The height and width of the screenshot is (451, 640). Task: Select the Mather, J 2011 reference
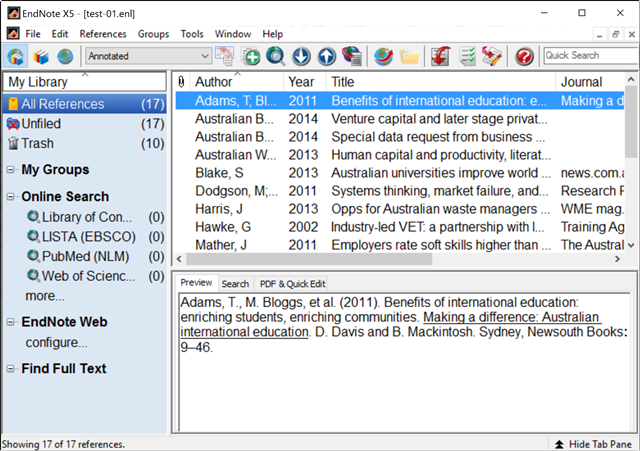click(400, 244)
